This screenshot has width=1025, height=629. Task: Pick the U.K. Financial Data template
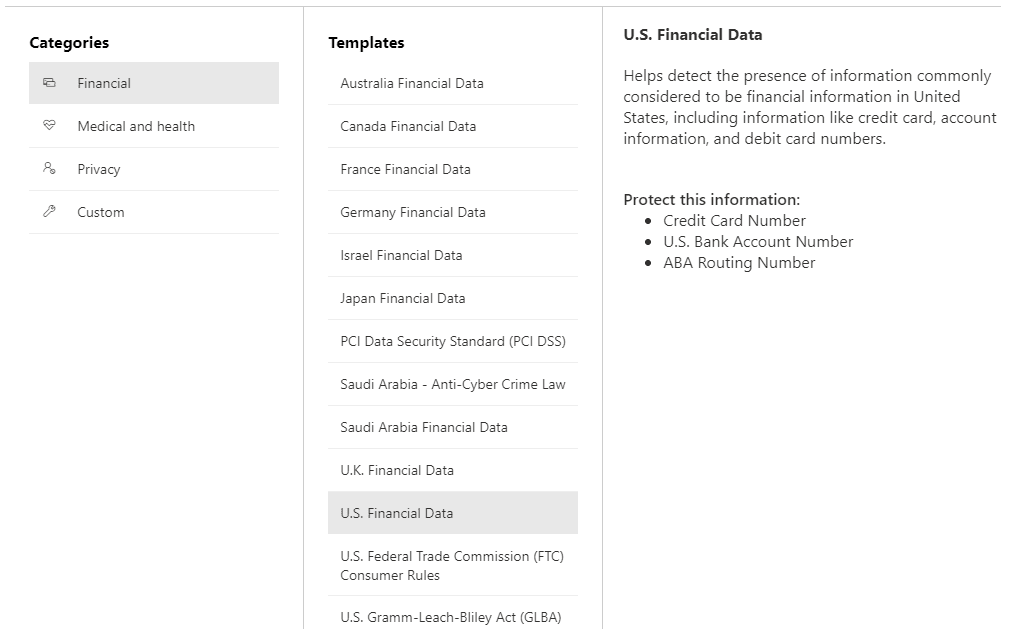(453, 470)
